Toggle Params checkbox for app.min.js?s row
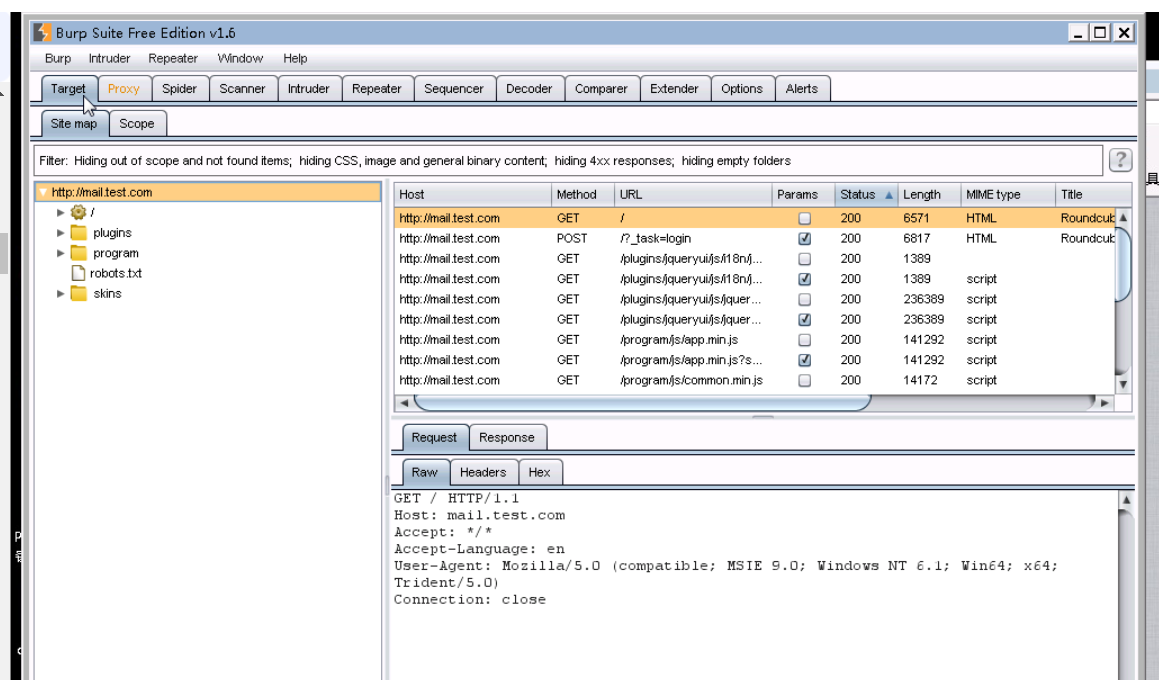The width and height of the screenshot is (1159, 680). tap(805, 360)
